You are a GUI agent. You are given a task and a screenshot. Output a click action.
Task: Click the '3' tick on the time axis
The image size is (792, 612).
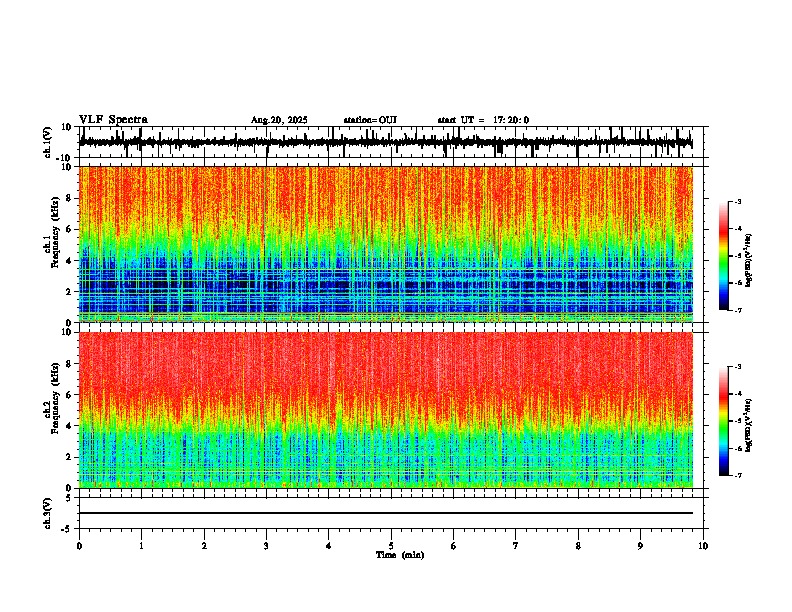coord(266,546)
